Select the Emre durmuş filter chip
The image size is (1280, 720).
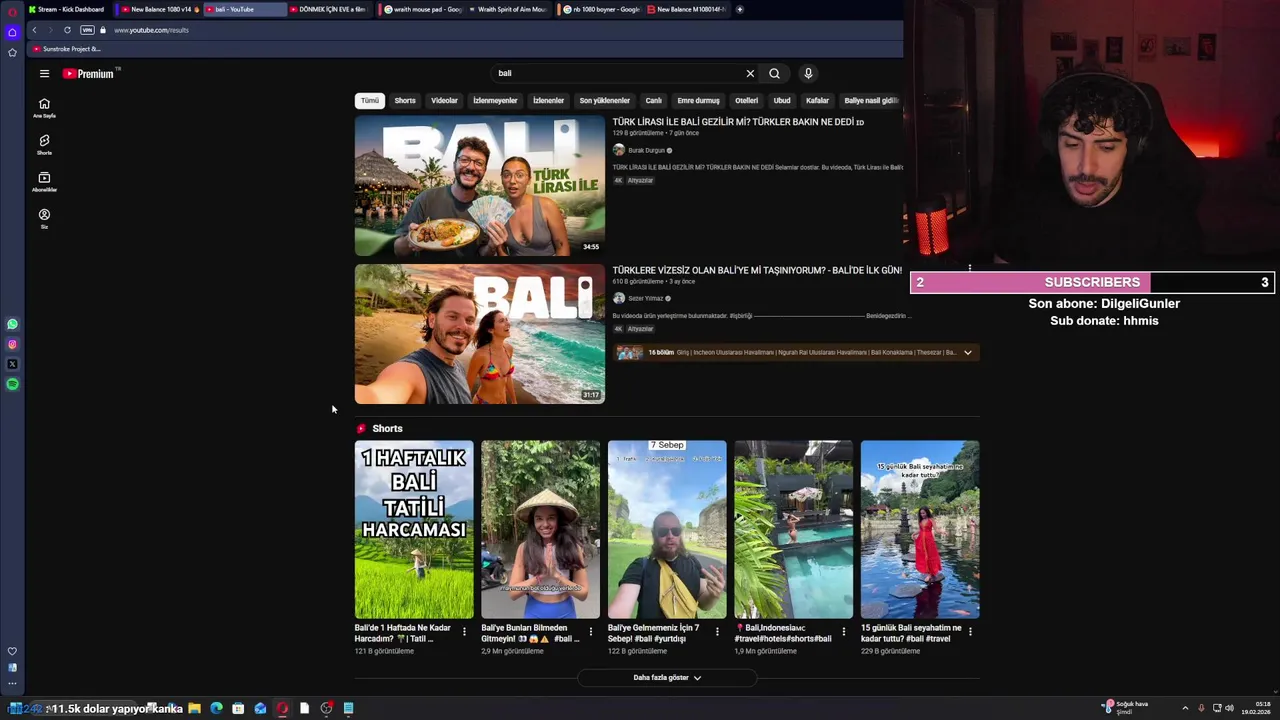pyautogui.click(x=698, y=100)
